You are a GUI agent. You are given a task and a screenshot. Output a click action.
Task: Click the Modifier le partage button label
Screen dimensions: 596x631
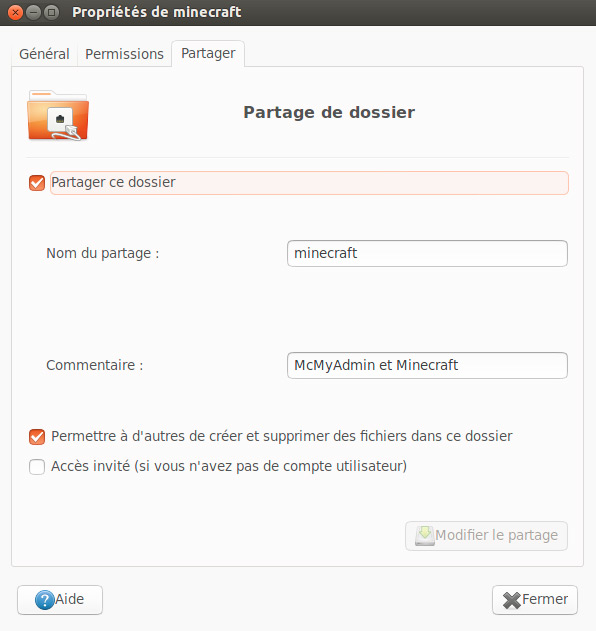tap(496, 535)
